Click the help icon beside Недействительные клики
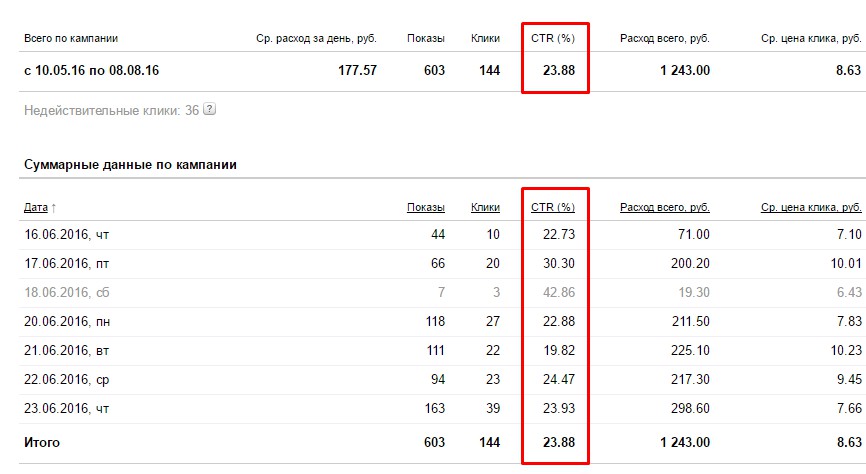Viewport: 866px width, 474px height. point(210,110)
